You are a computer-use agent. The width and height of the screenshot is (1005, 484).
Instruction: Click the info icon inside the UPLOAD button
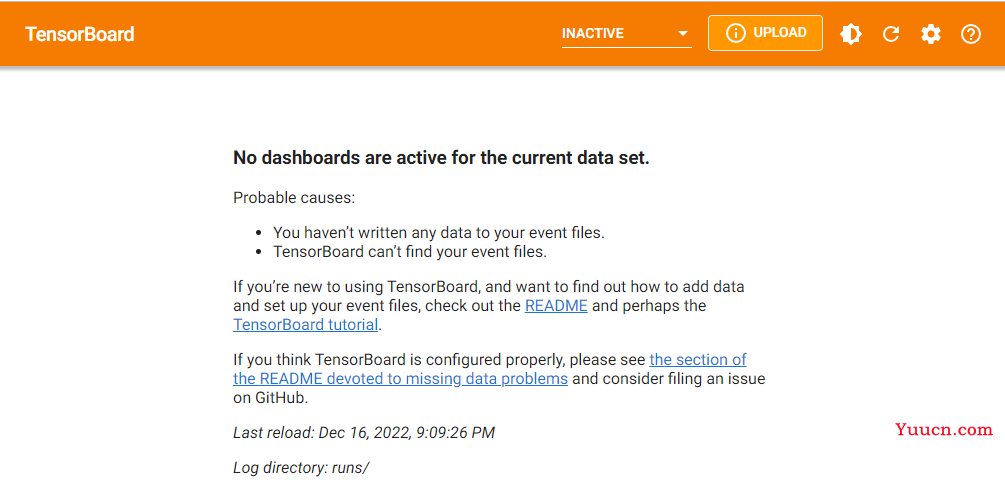pos(735,33)
